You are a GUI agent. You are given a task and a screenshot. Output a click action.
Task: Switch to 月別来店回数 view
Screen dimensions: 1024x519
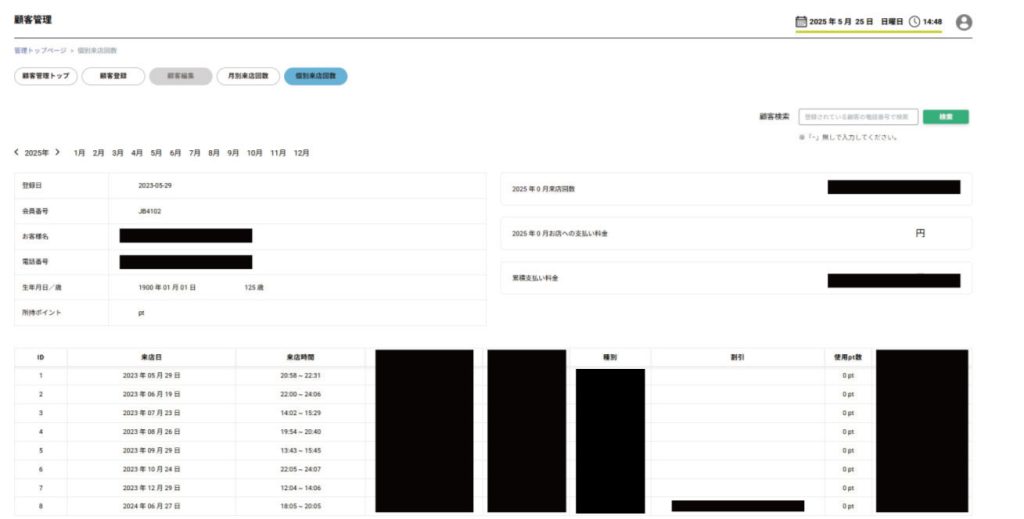[x=248, y=76]
